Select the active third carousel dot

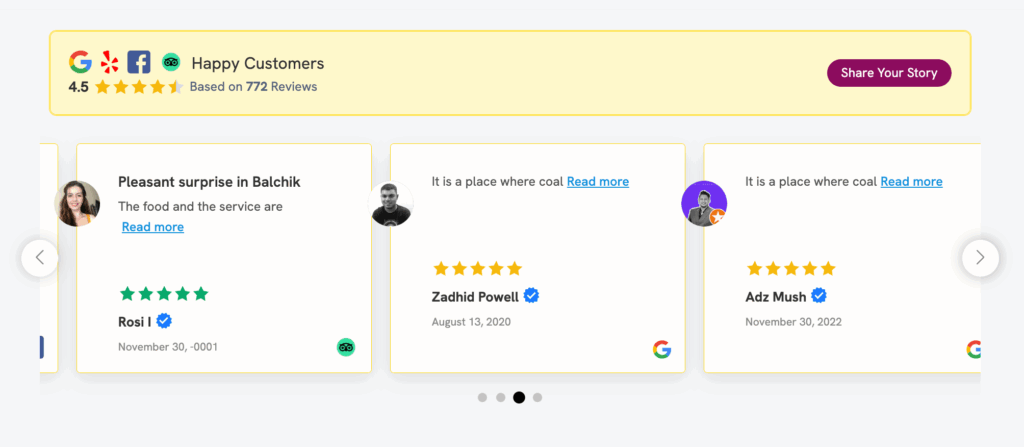(x=519, y=397)
